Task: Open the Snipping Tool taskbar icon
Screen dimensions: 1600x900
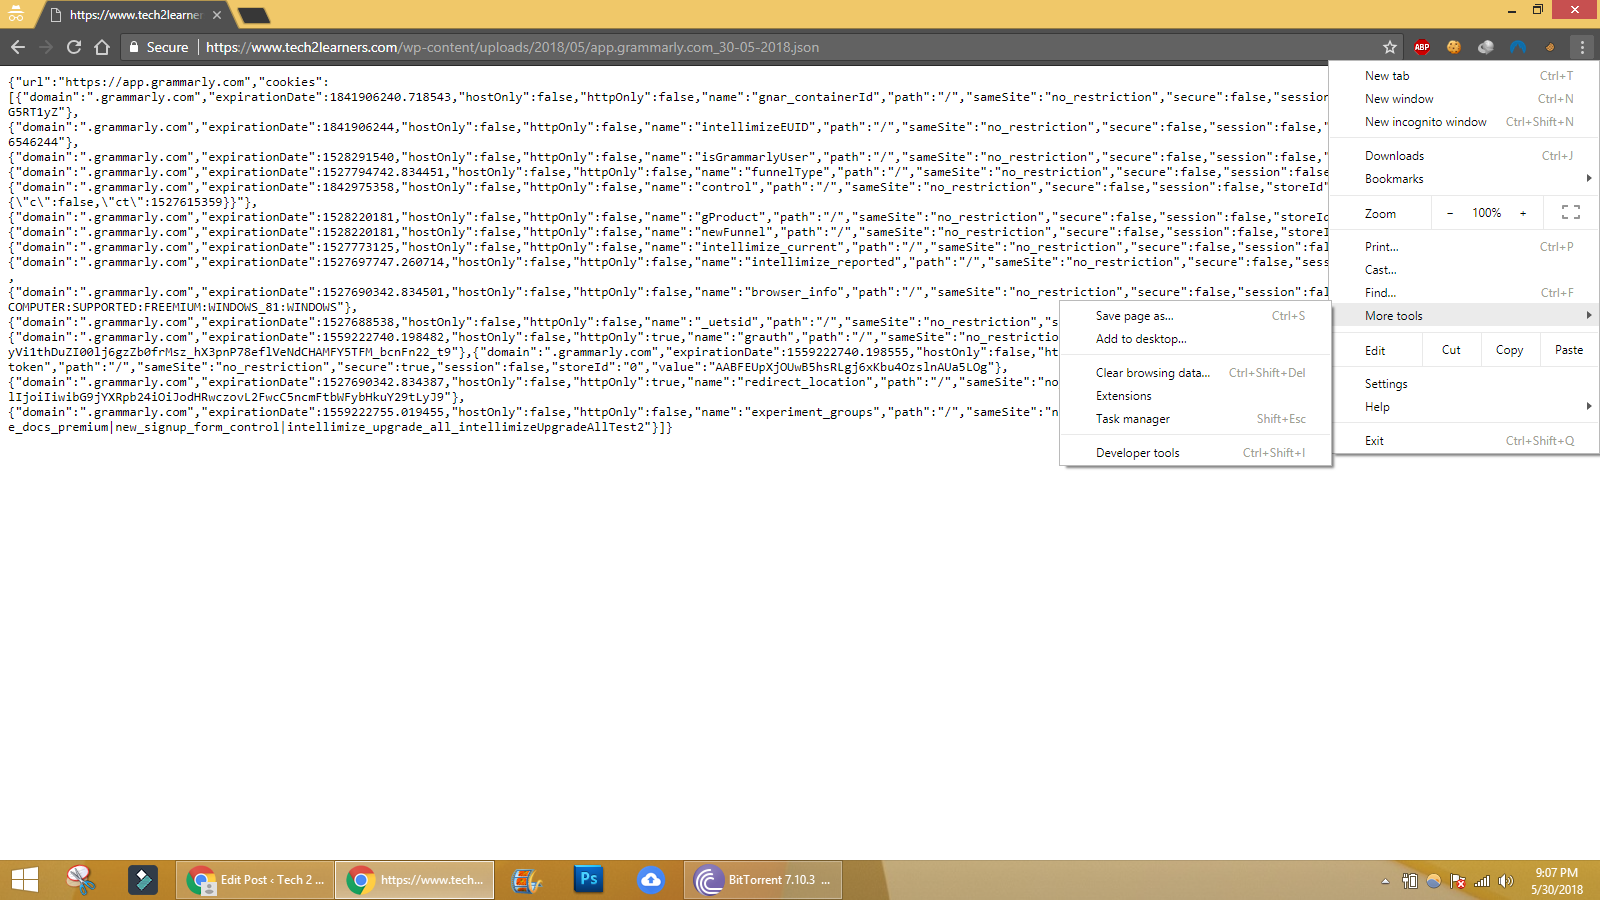Action: (80, 880)
